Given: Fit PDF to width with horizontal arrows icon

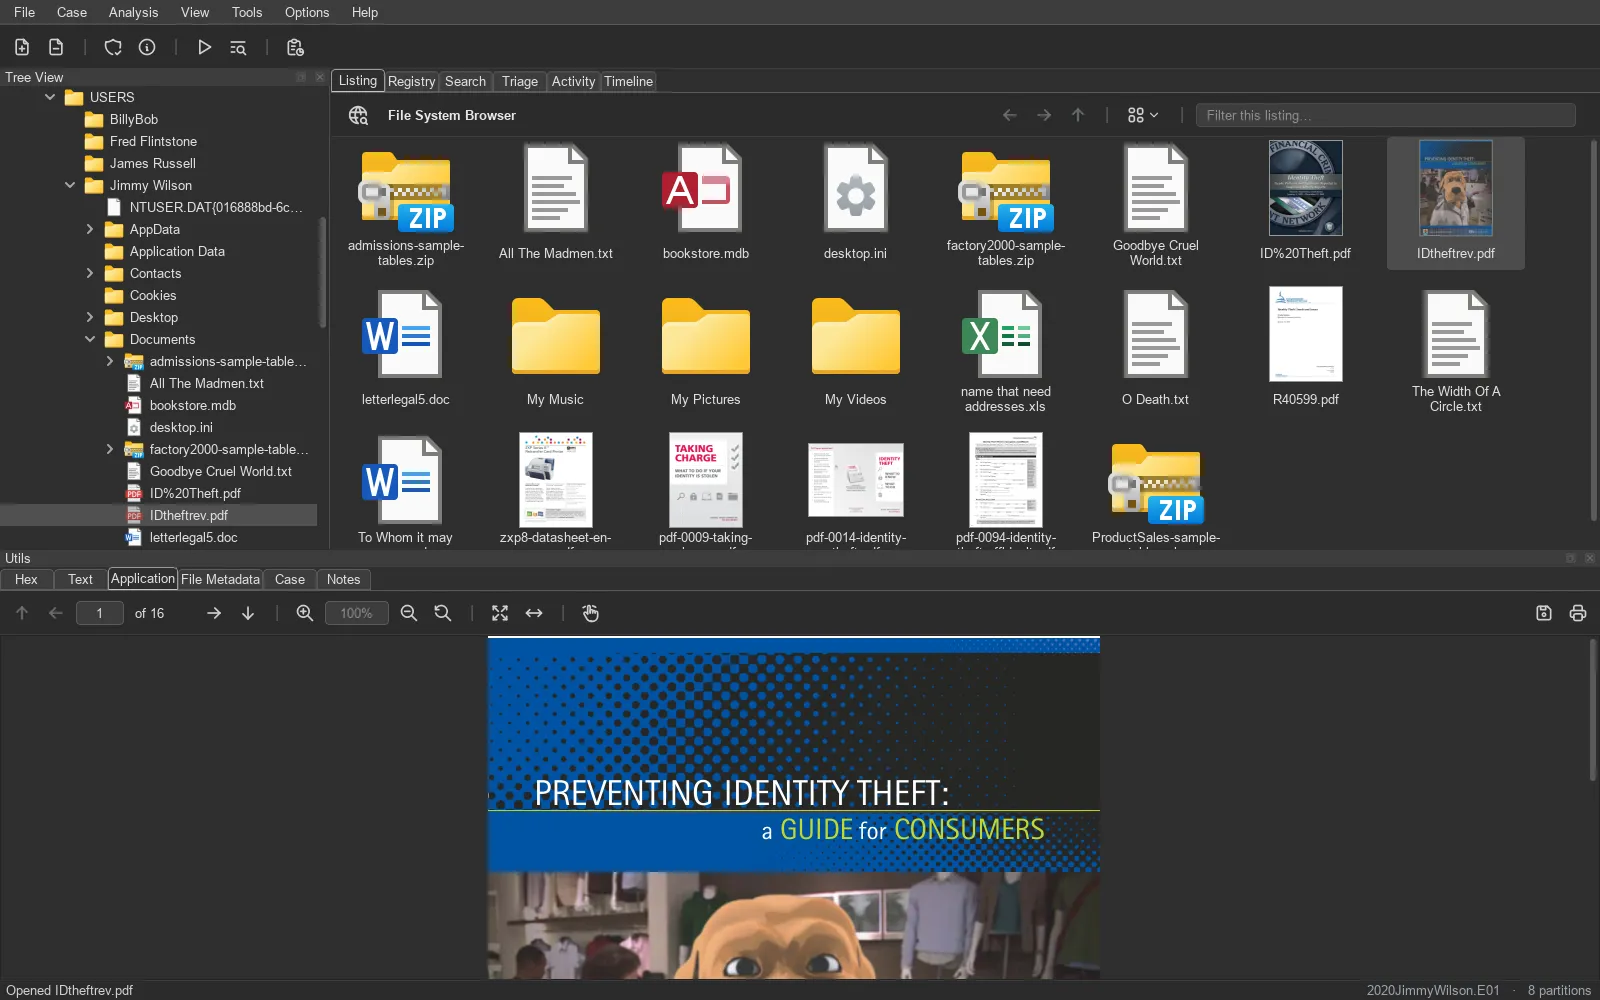Looking at the screenshot, I should (534, 613).
